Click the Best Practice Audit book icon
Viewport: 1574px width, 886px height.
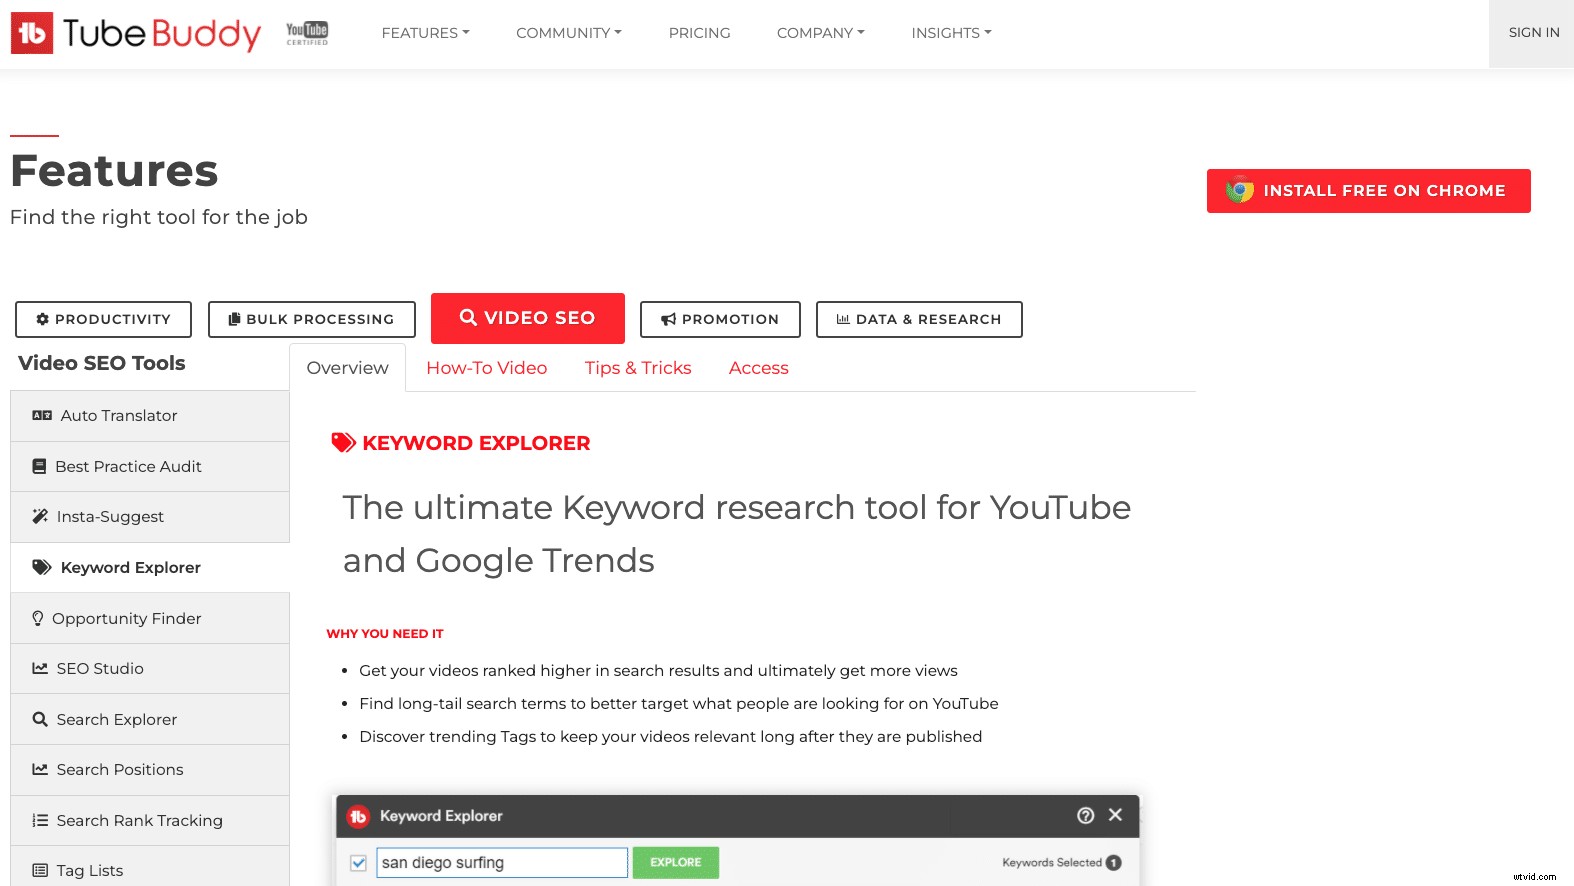39,466
